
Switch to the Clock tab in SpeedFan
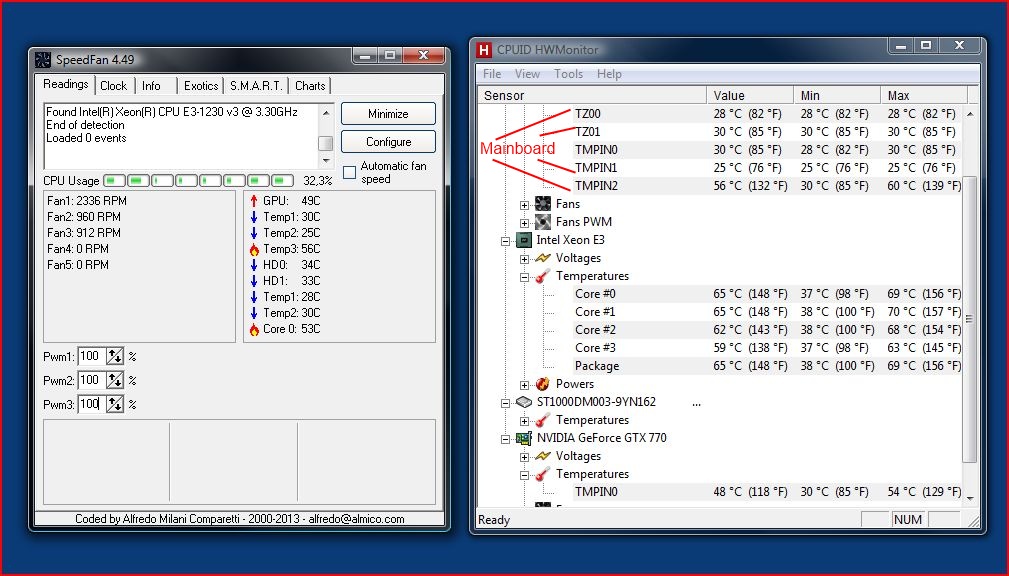114,86
